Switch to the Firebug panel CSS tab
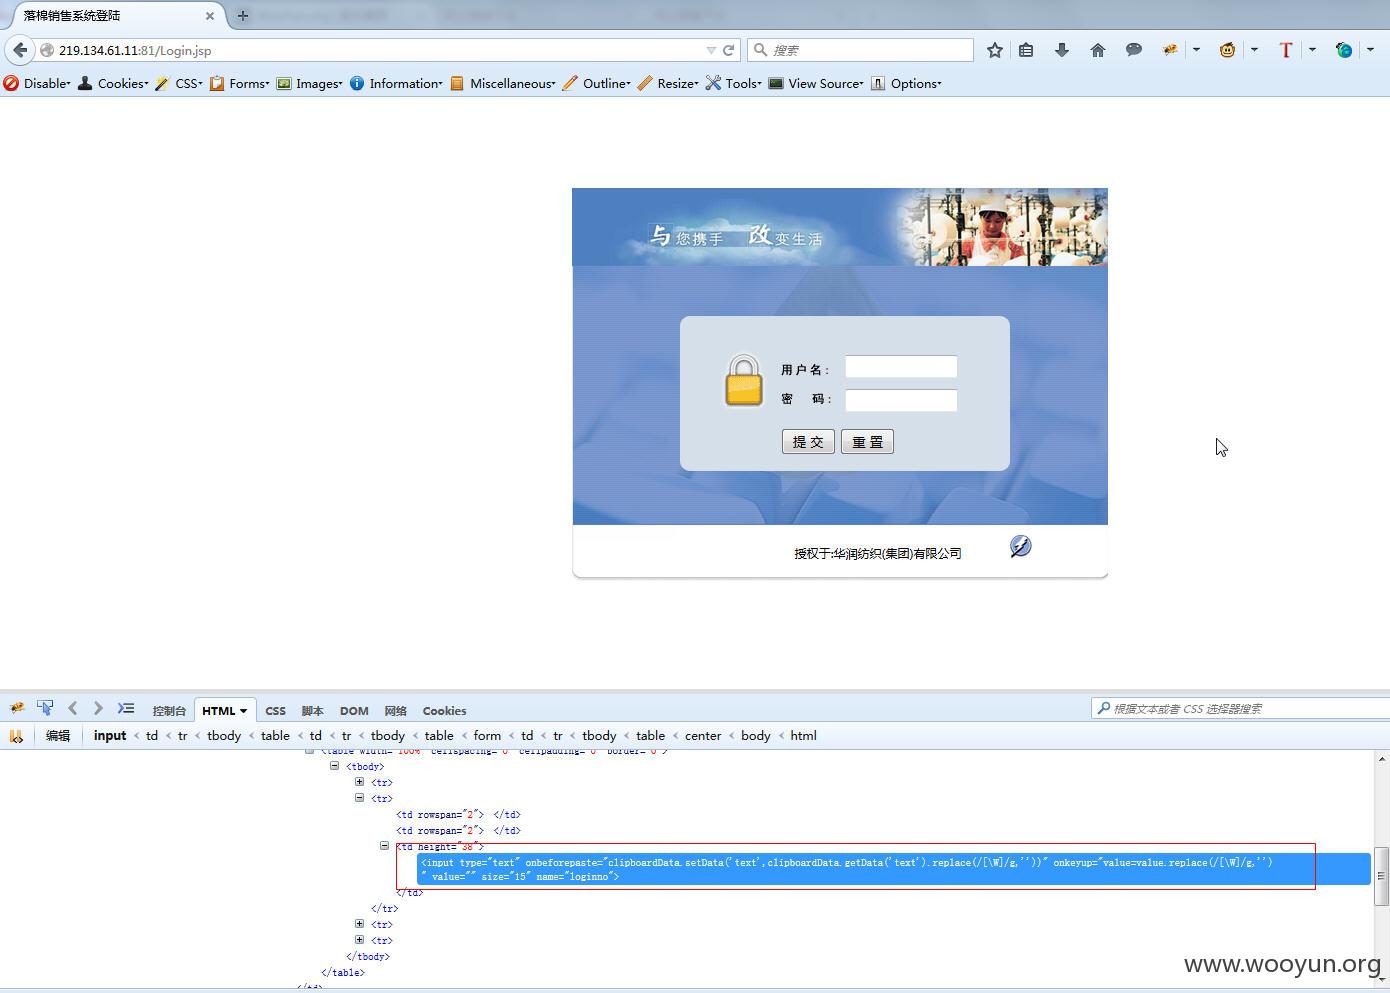1390x993 pixels. coord(275,711)
